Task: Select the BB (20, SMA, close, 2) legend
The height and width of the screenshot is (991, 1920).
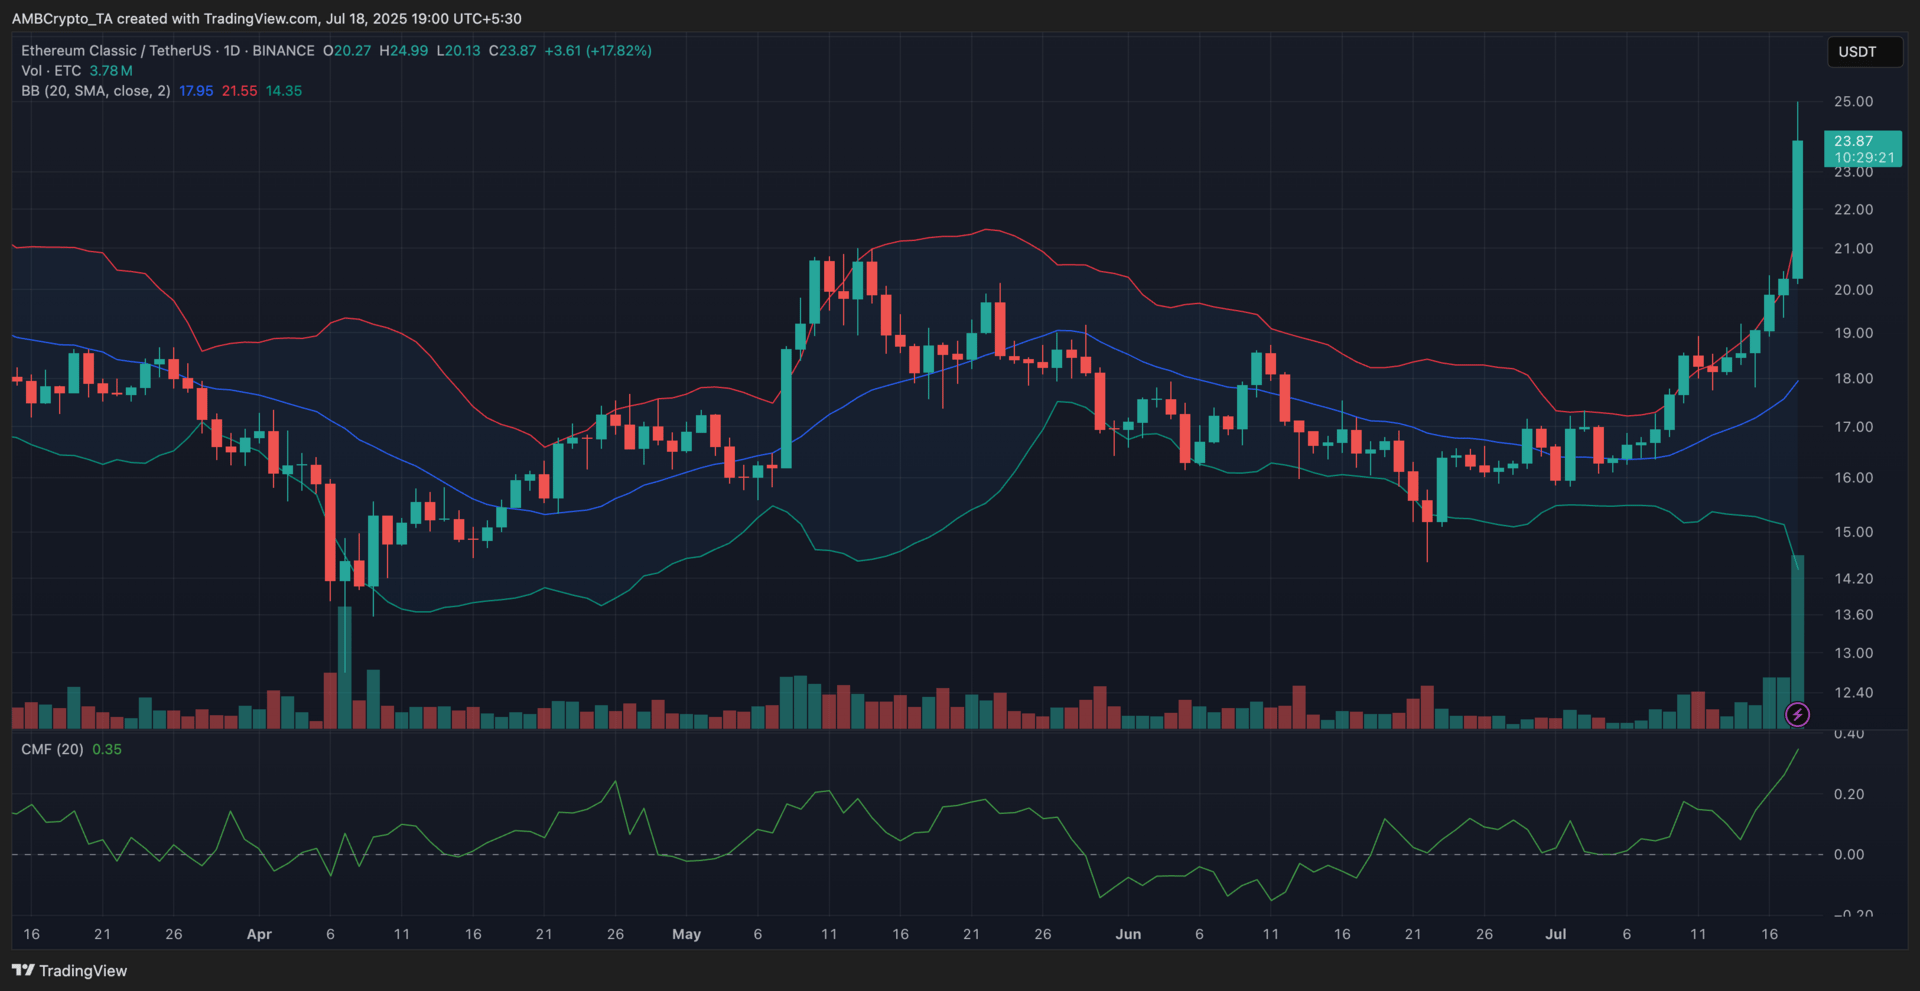Action: (95, 91)
